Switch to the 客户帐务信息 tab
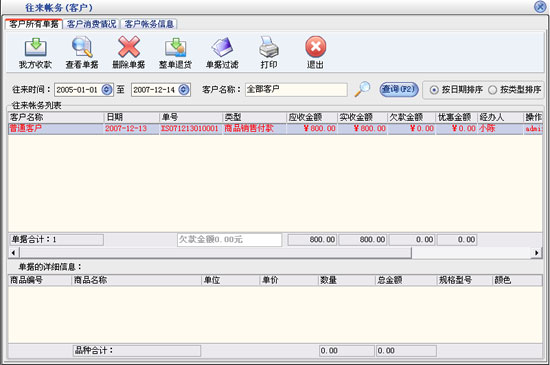The height and width of the screenshot is (365, 550). (149, 24)
